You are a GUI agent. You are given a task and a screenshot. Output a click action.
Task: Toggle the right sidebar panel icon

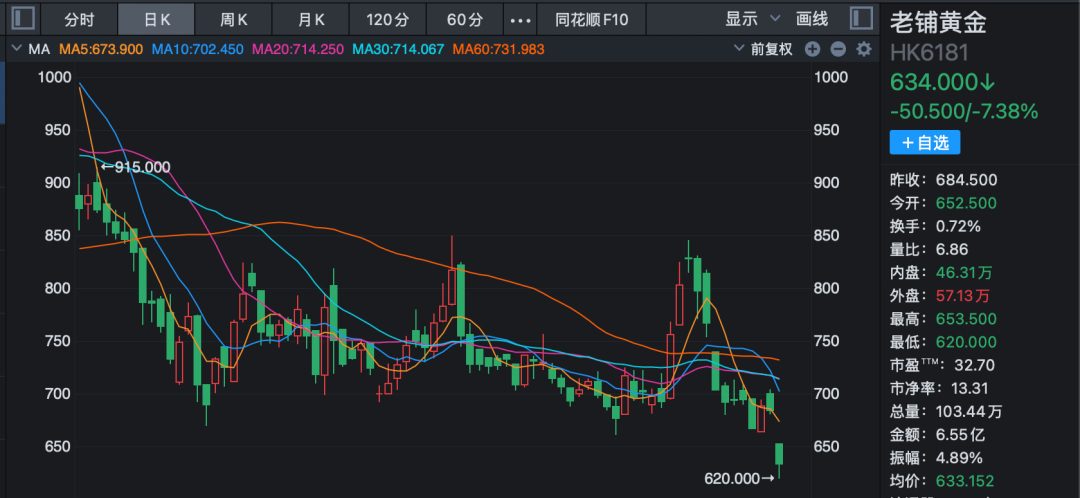(x=859, y=19)
